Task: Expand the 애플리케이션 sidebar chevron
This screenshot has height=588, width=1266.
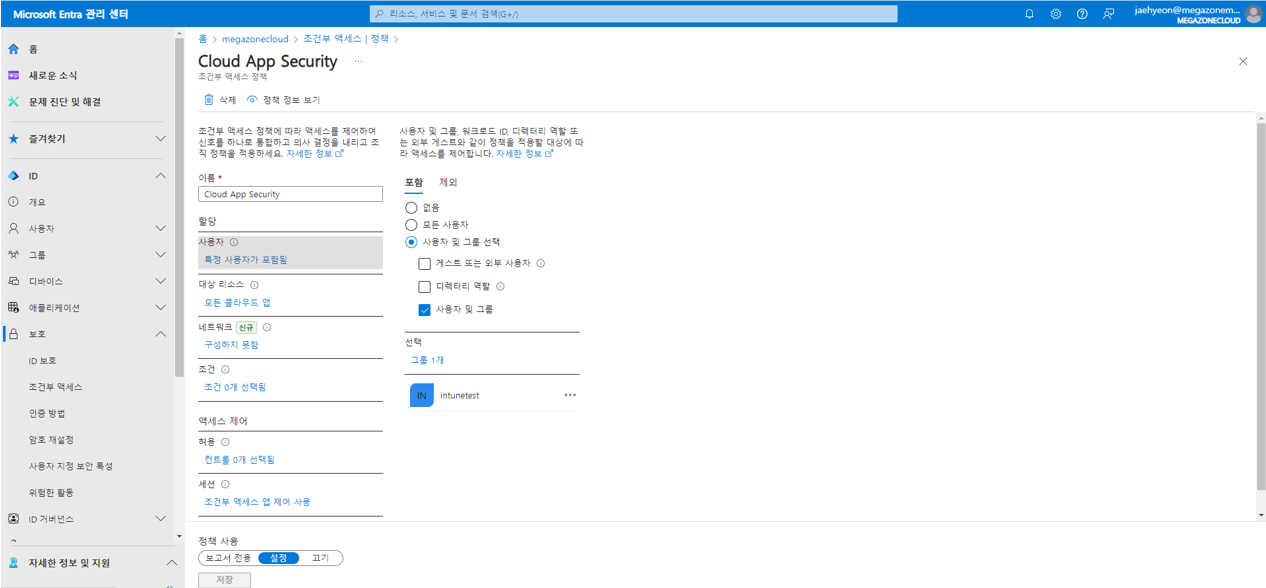Action: coord(160,308)
